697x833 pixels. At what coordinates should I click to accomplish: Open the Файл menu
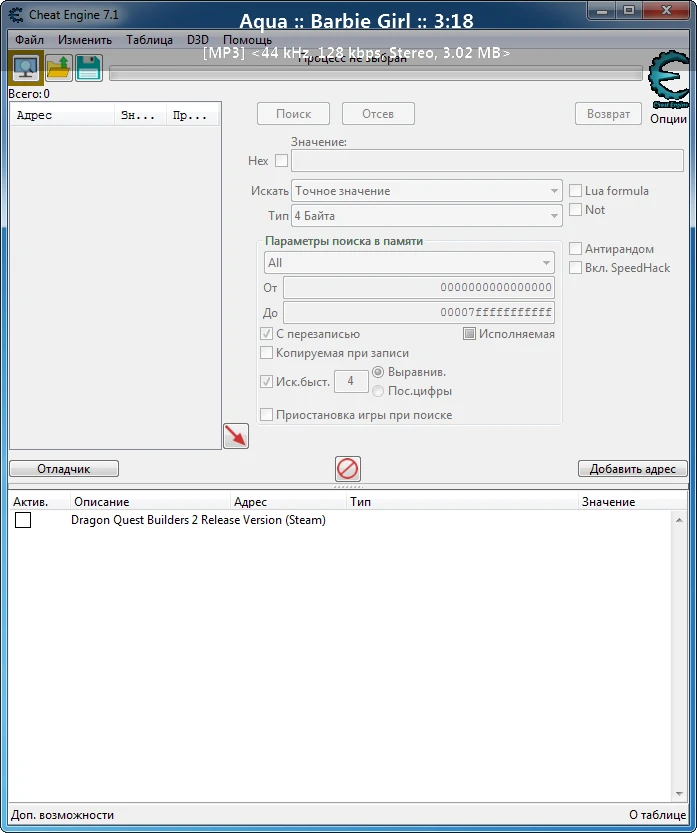29,40
